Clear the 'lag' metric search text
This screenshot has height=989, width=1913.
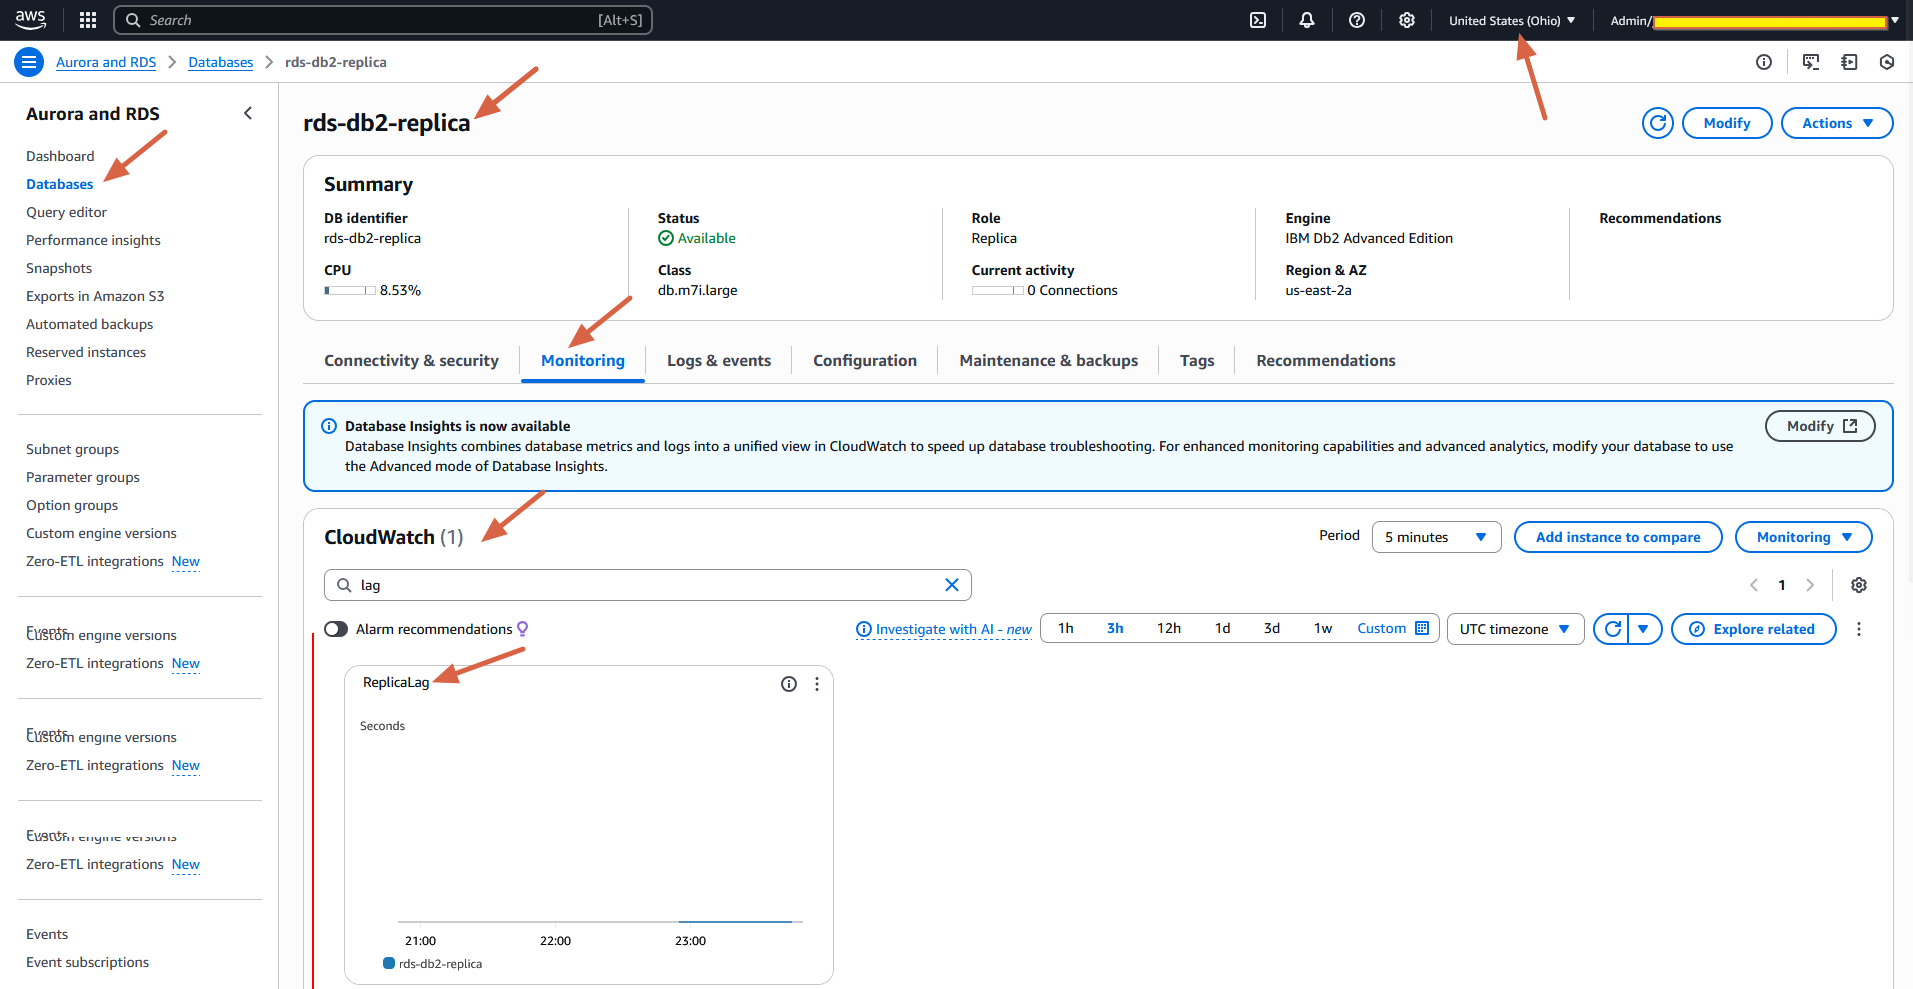952,585
